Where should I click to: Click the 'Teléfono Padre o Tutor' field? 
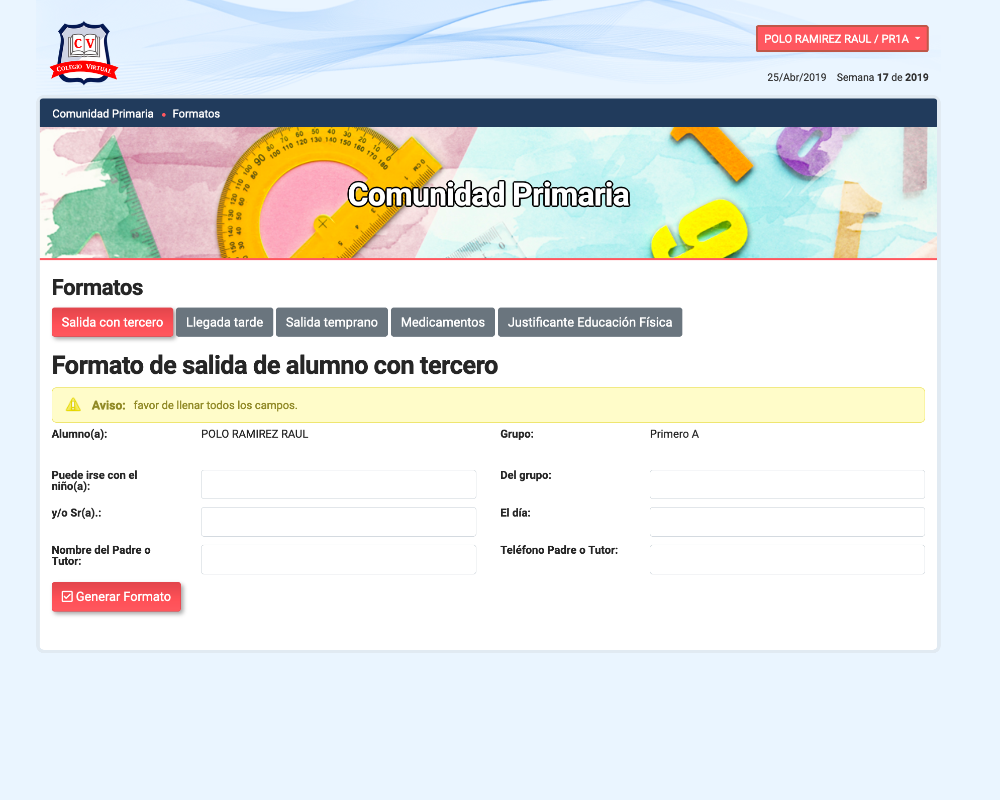tap(786, 560)
